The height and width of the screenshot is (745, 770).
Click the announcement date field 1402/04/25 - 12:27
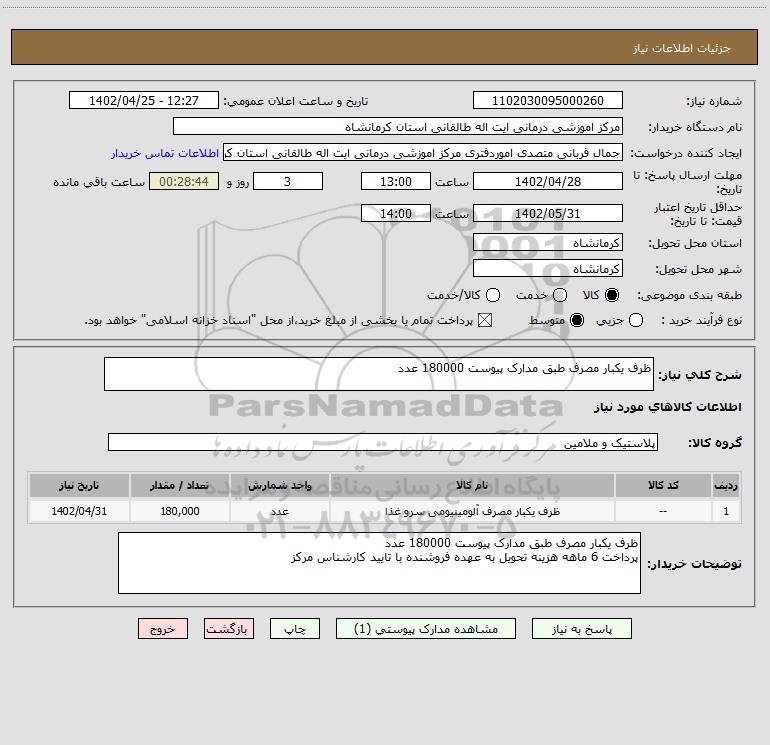[x=144, y=101]
